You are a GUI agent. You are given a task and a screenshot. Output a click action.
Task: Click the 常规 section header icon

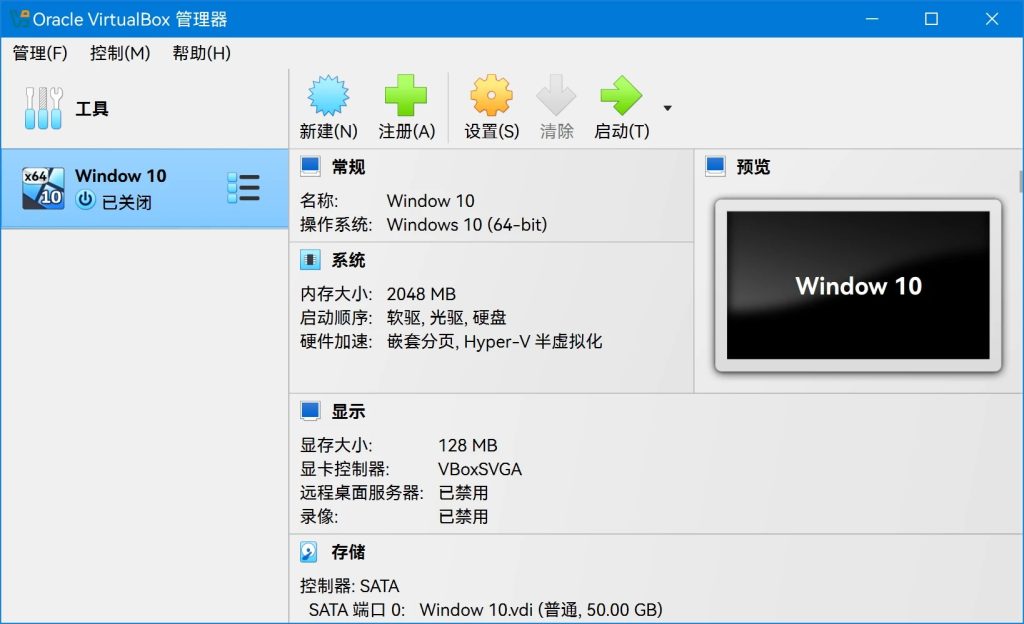(311, 166)
